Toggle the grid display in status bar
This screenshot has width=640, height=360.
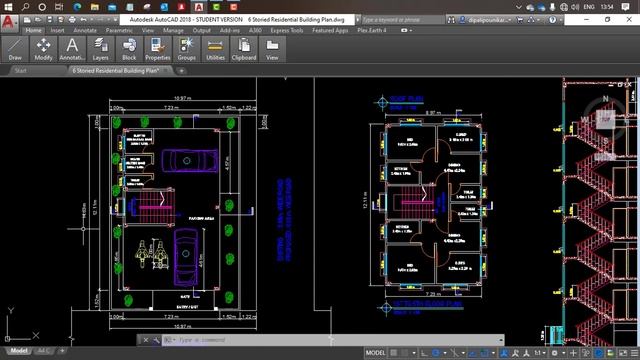coord(393,353)
